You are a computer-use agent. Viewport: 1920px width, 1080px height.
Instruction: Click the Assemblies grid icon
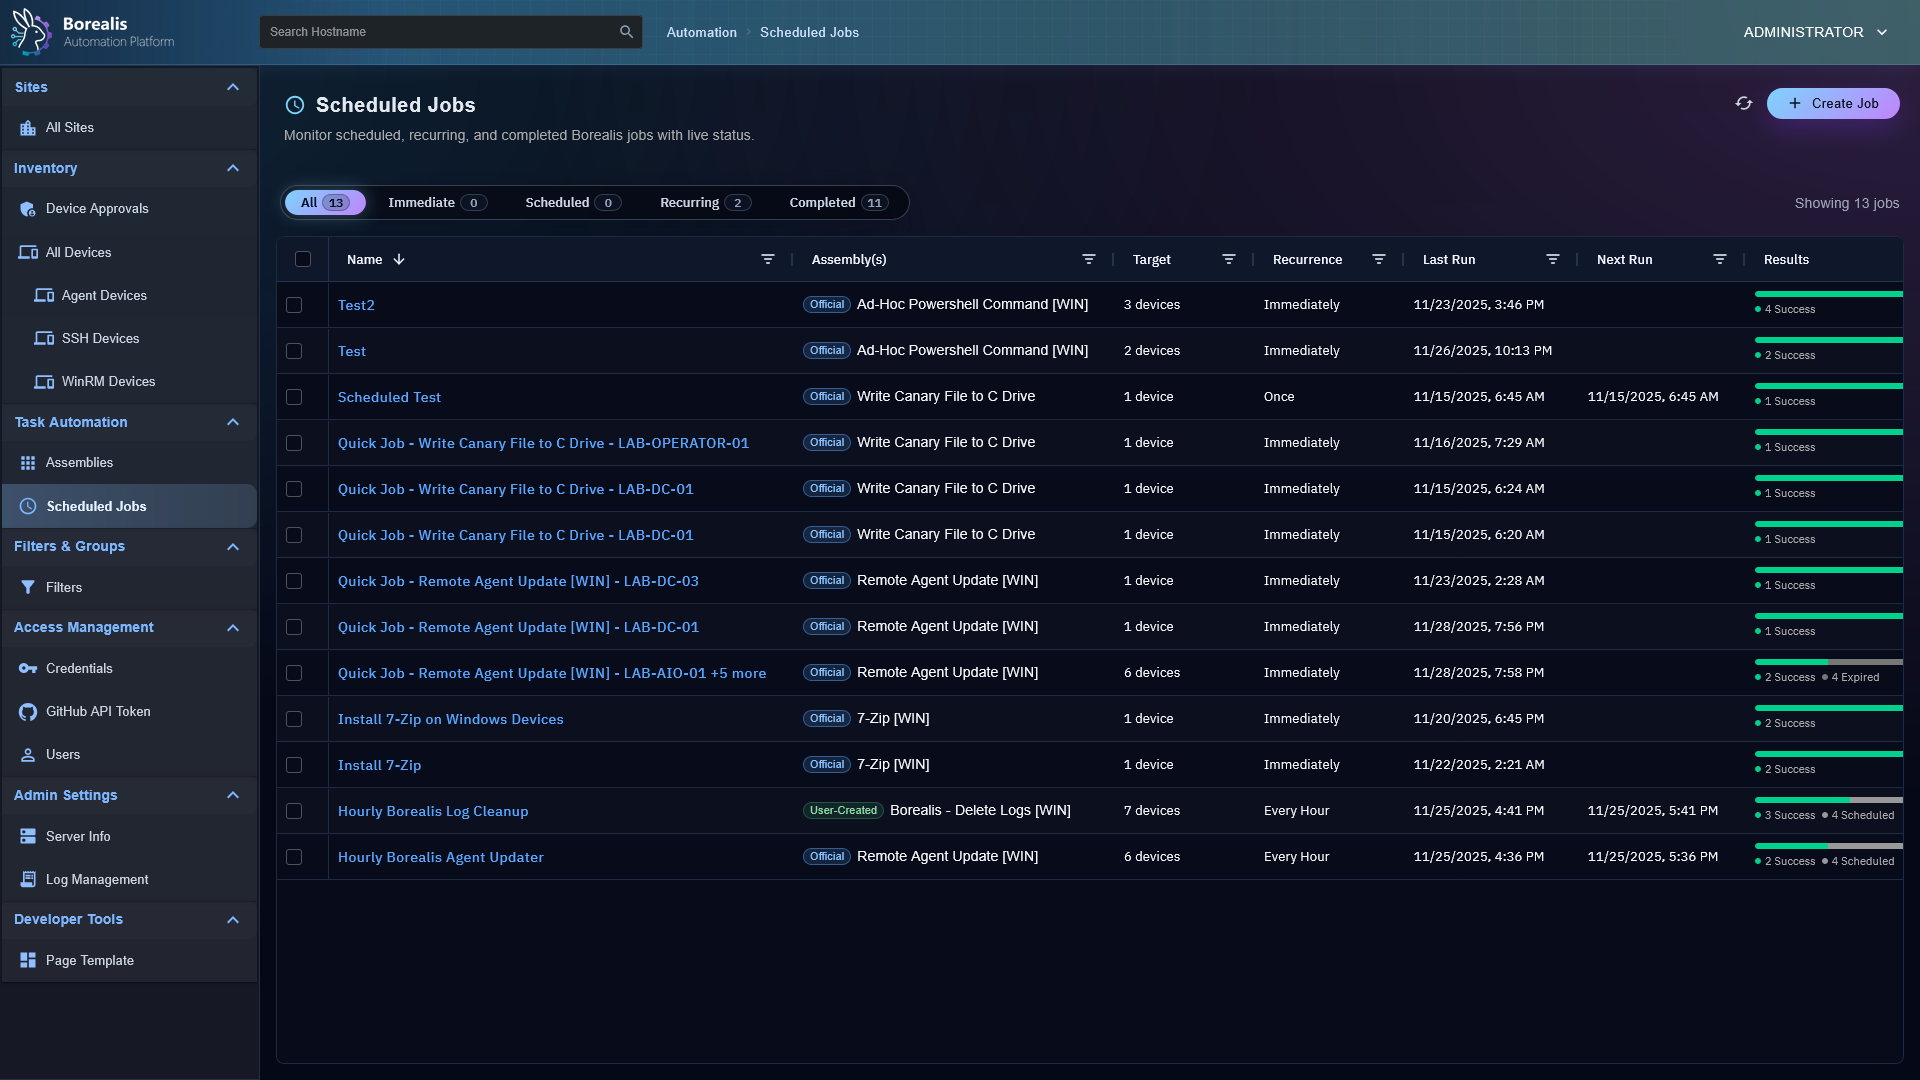pyautogui.click(x=28, y=463)
